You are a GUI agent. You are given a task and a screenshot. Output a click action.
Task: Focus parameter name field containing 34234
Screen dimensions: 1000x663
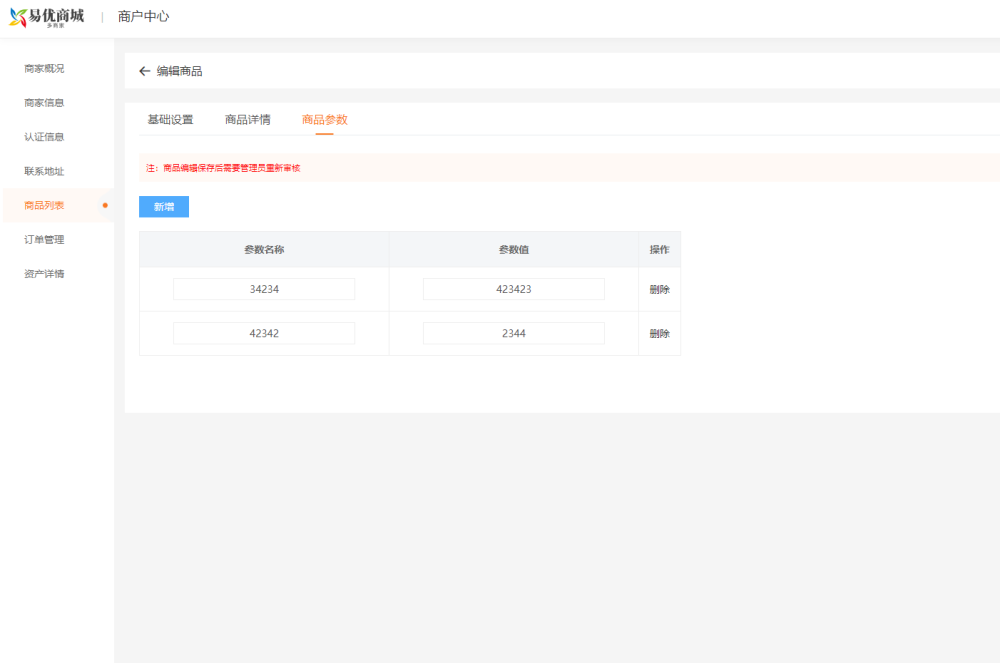pos(264,289)
